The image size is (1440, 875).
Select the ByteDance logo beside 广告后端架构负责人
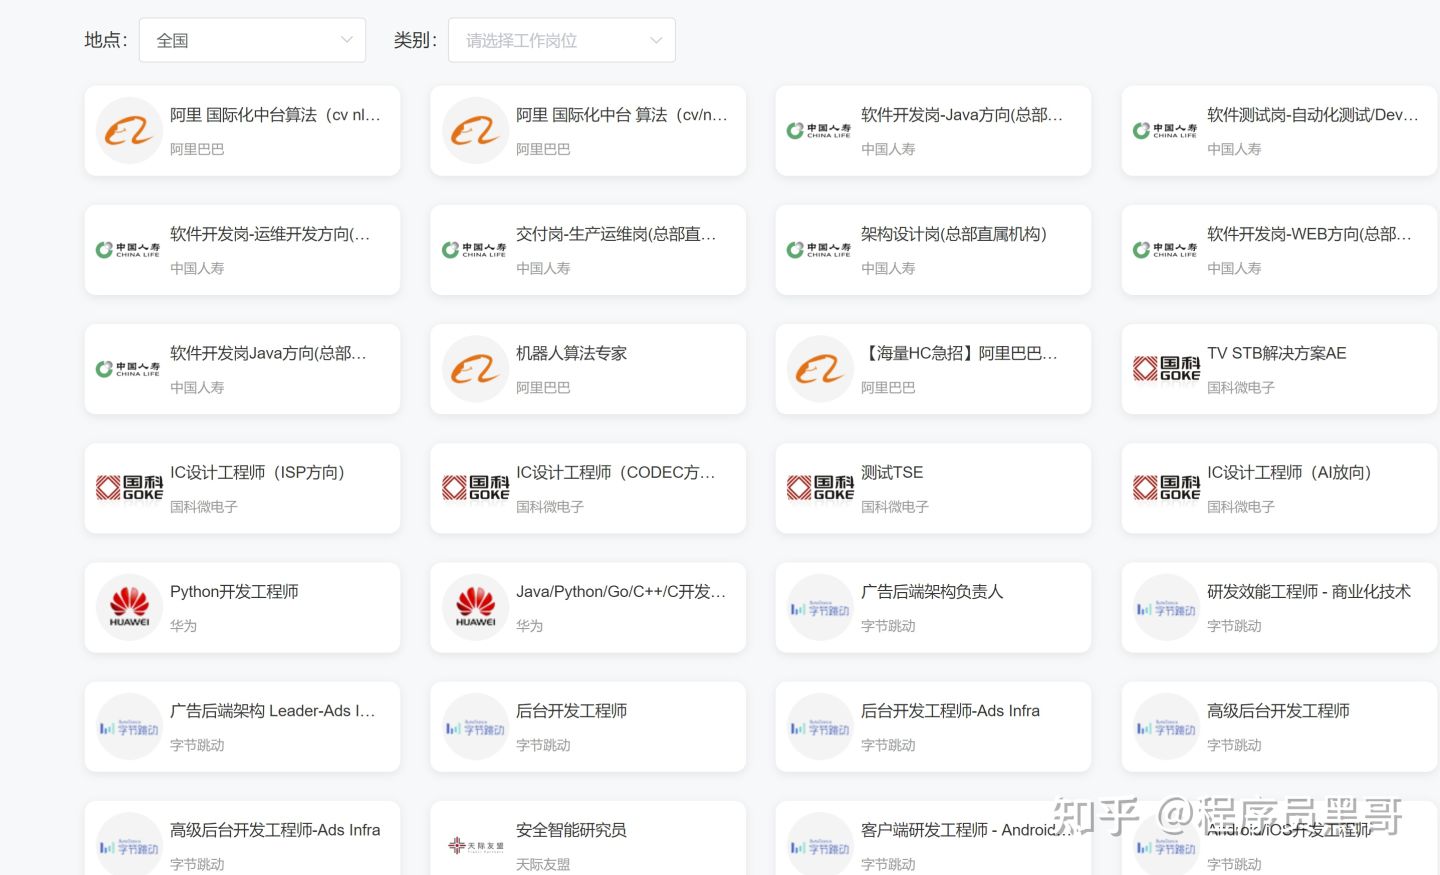tap(821, 607)
